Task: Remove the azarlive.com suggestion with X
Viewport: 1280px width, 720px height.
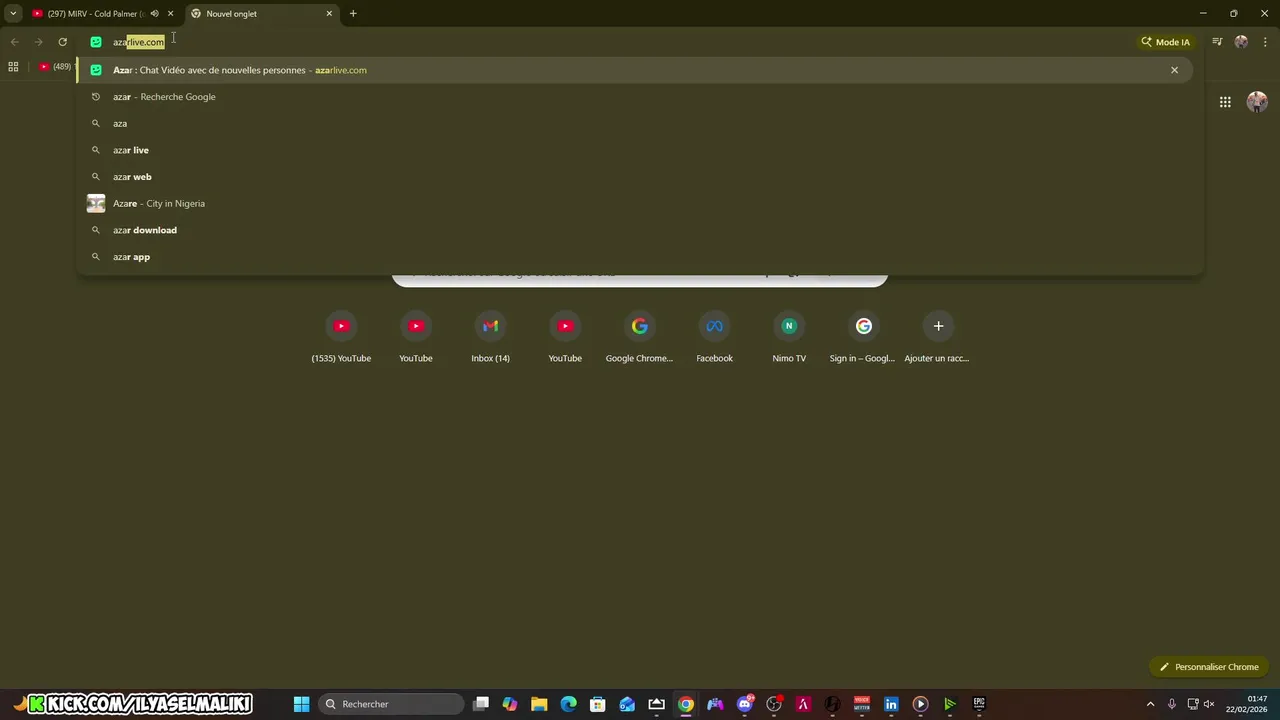Action: [x=1174, y=70]
